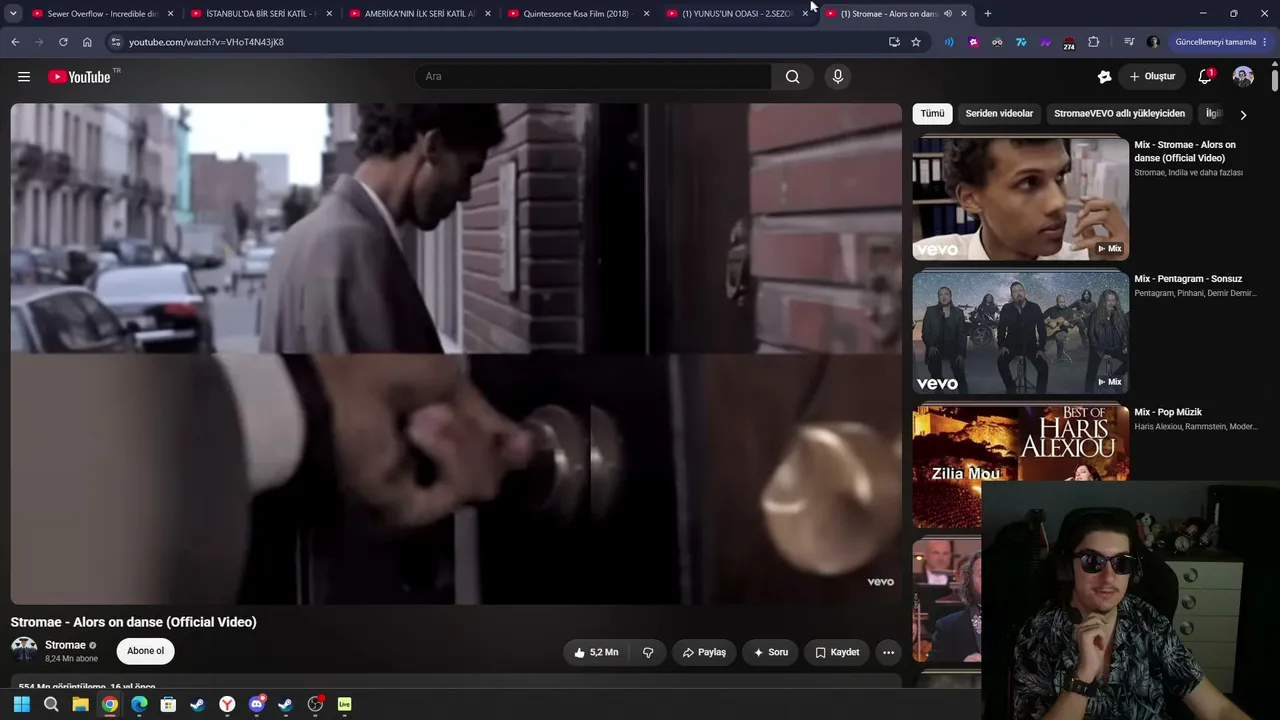Open OBS Studio from the taskbar

tap(315, 704)
